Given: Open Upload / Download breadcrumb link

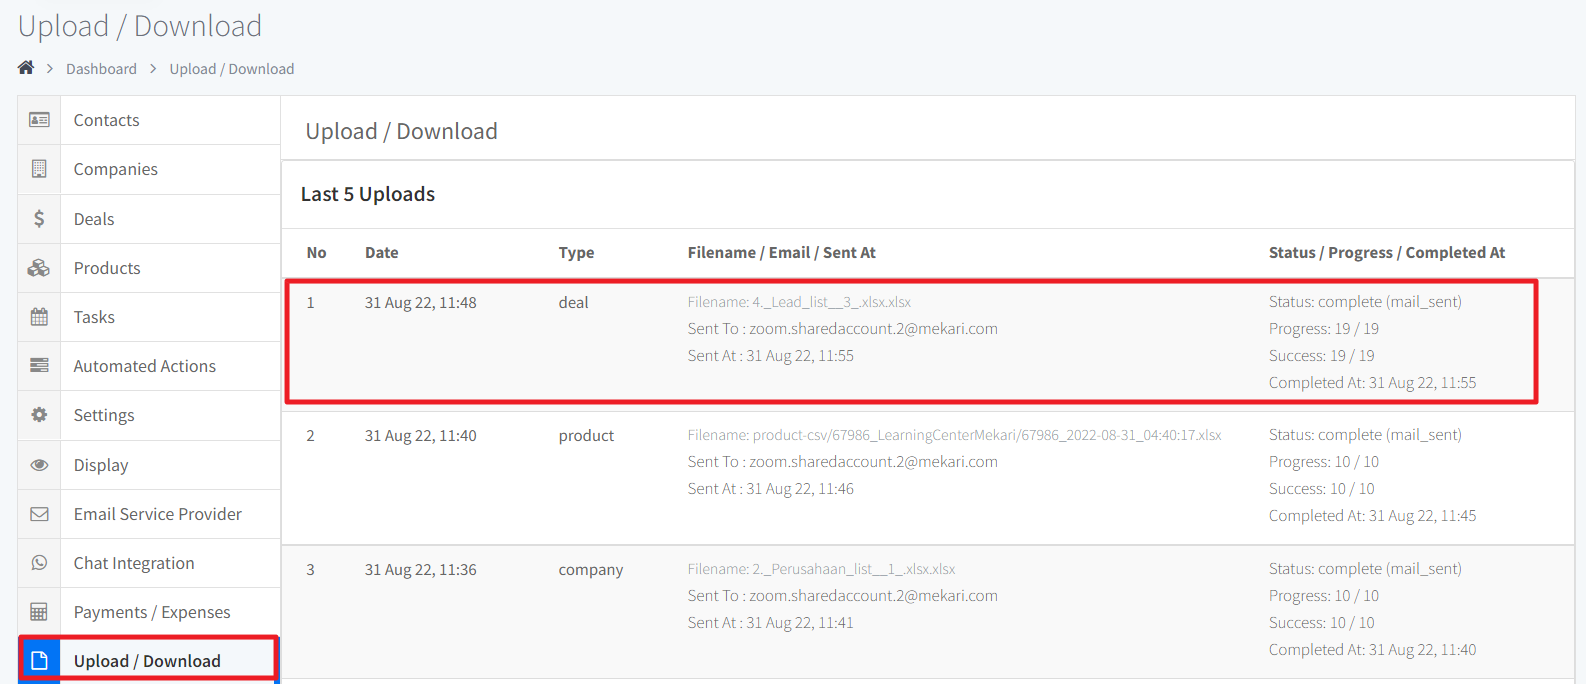Looking at the screenshot, I should 231,69.
